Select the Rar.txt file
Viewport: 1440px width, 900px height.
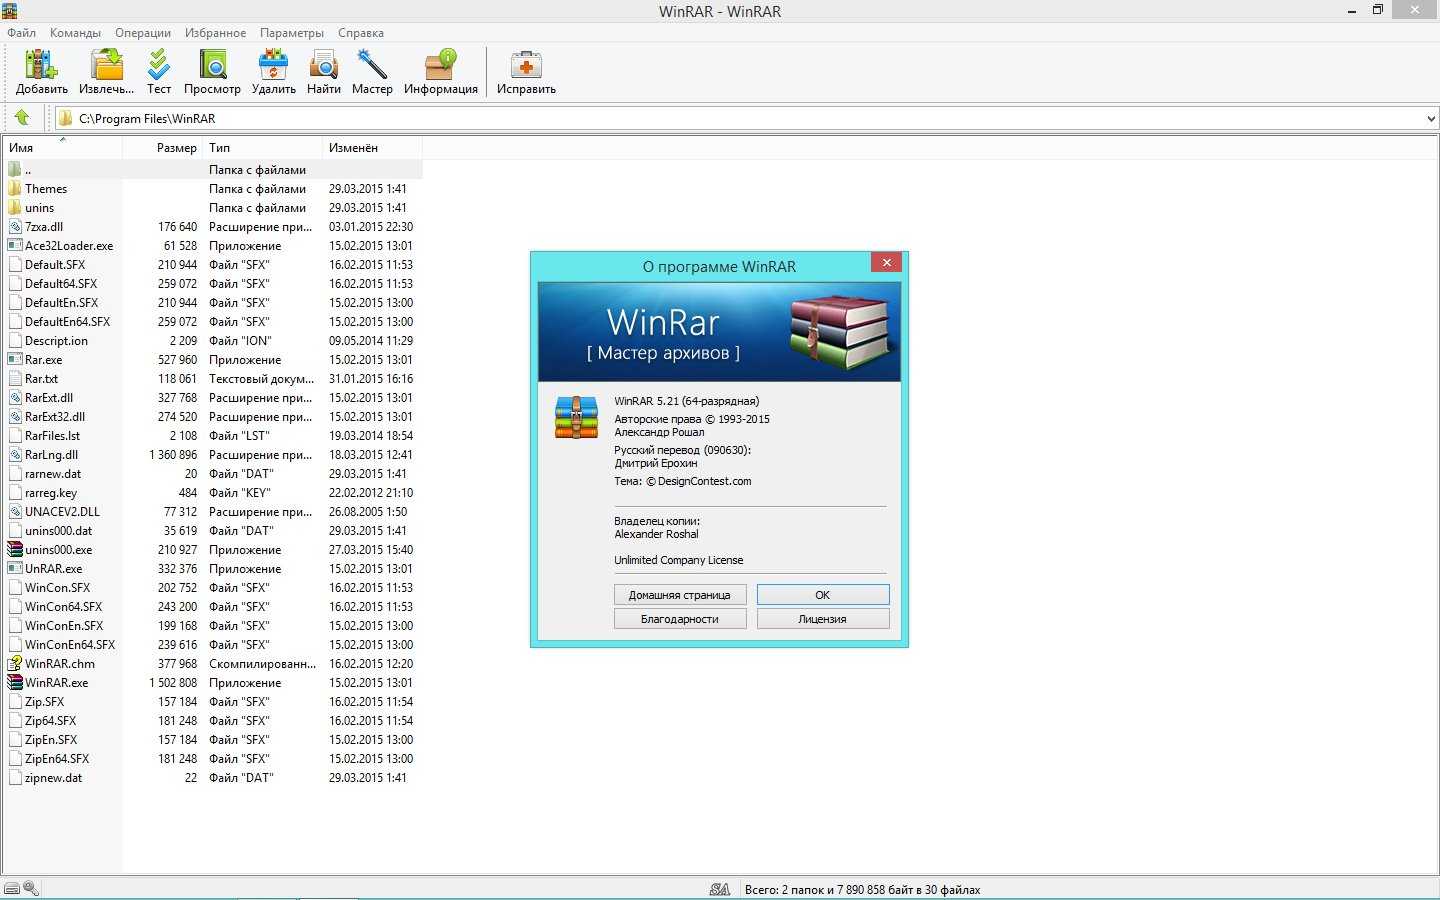coord(42,378)
